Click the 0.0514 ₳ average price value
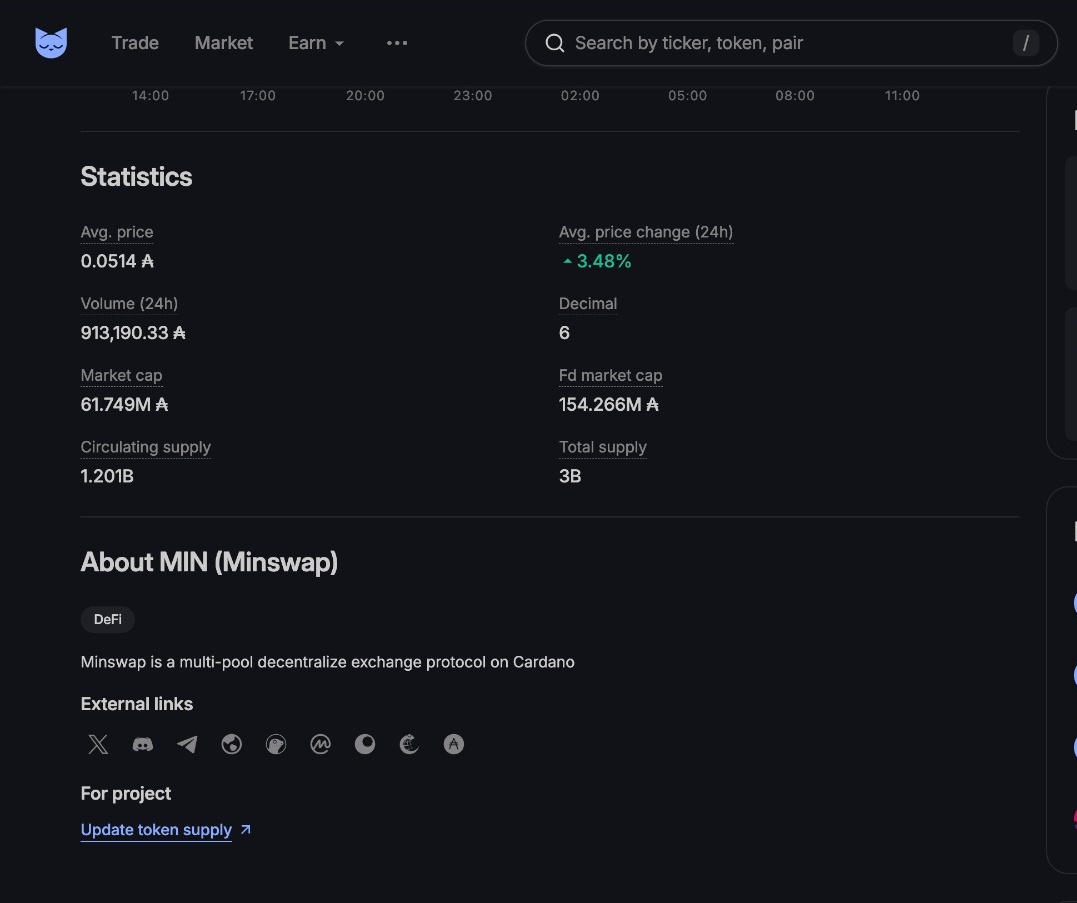The image size is (1077, 903). point(117,261)
